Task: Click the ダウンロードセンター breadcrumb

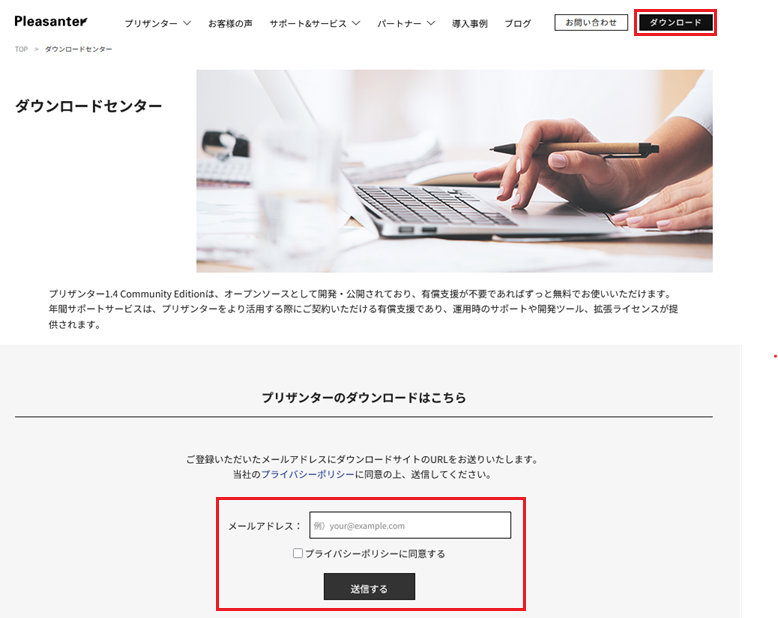Action: 78,49
